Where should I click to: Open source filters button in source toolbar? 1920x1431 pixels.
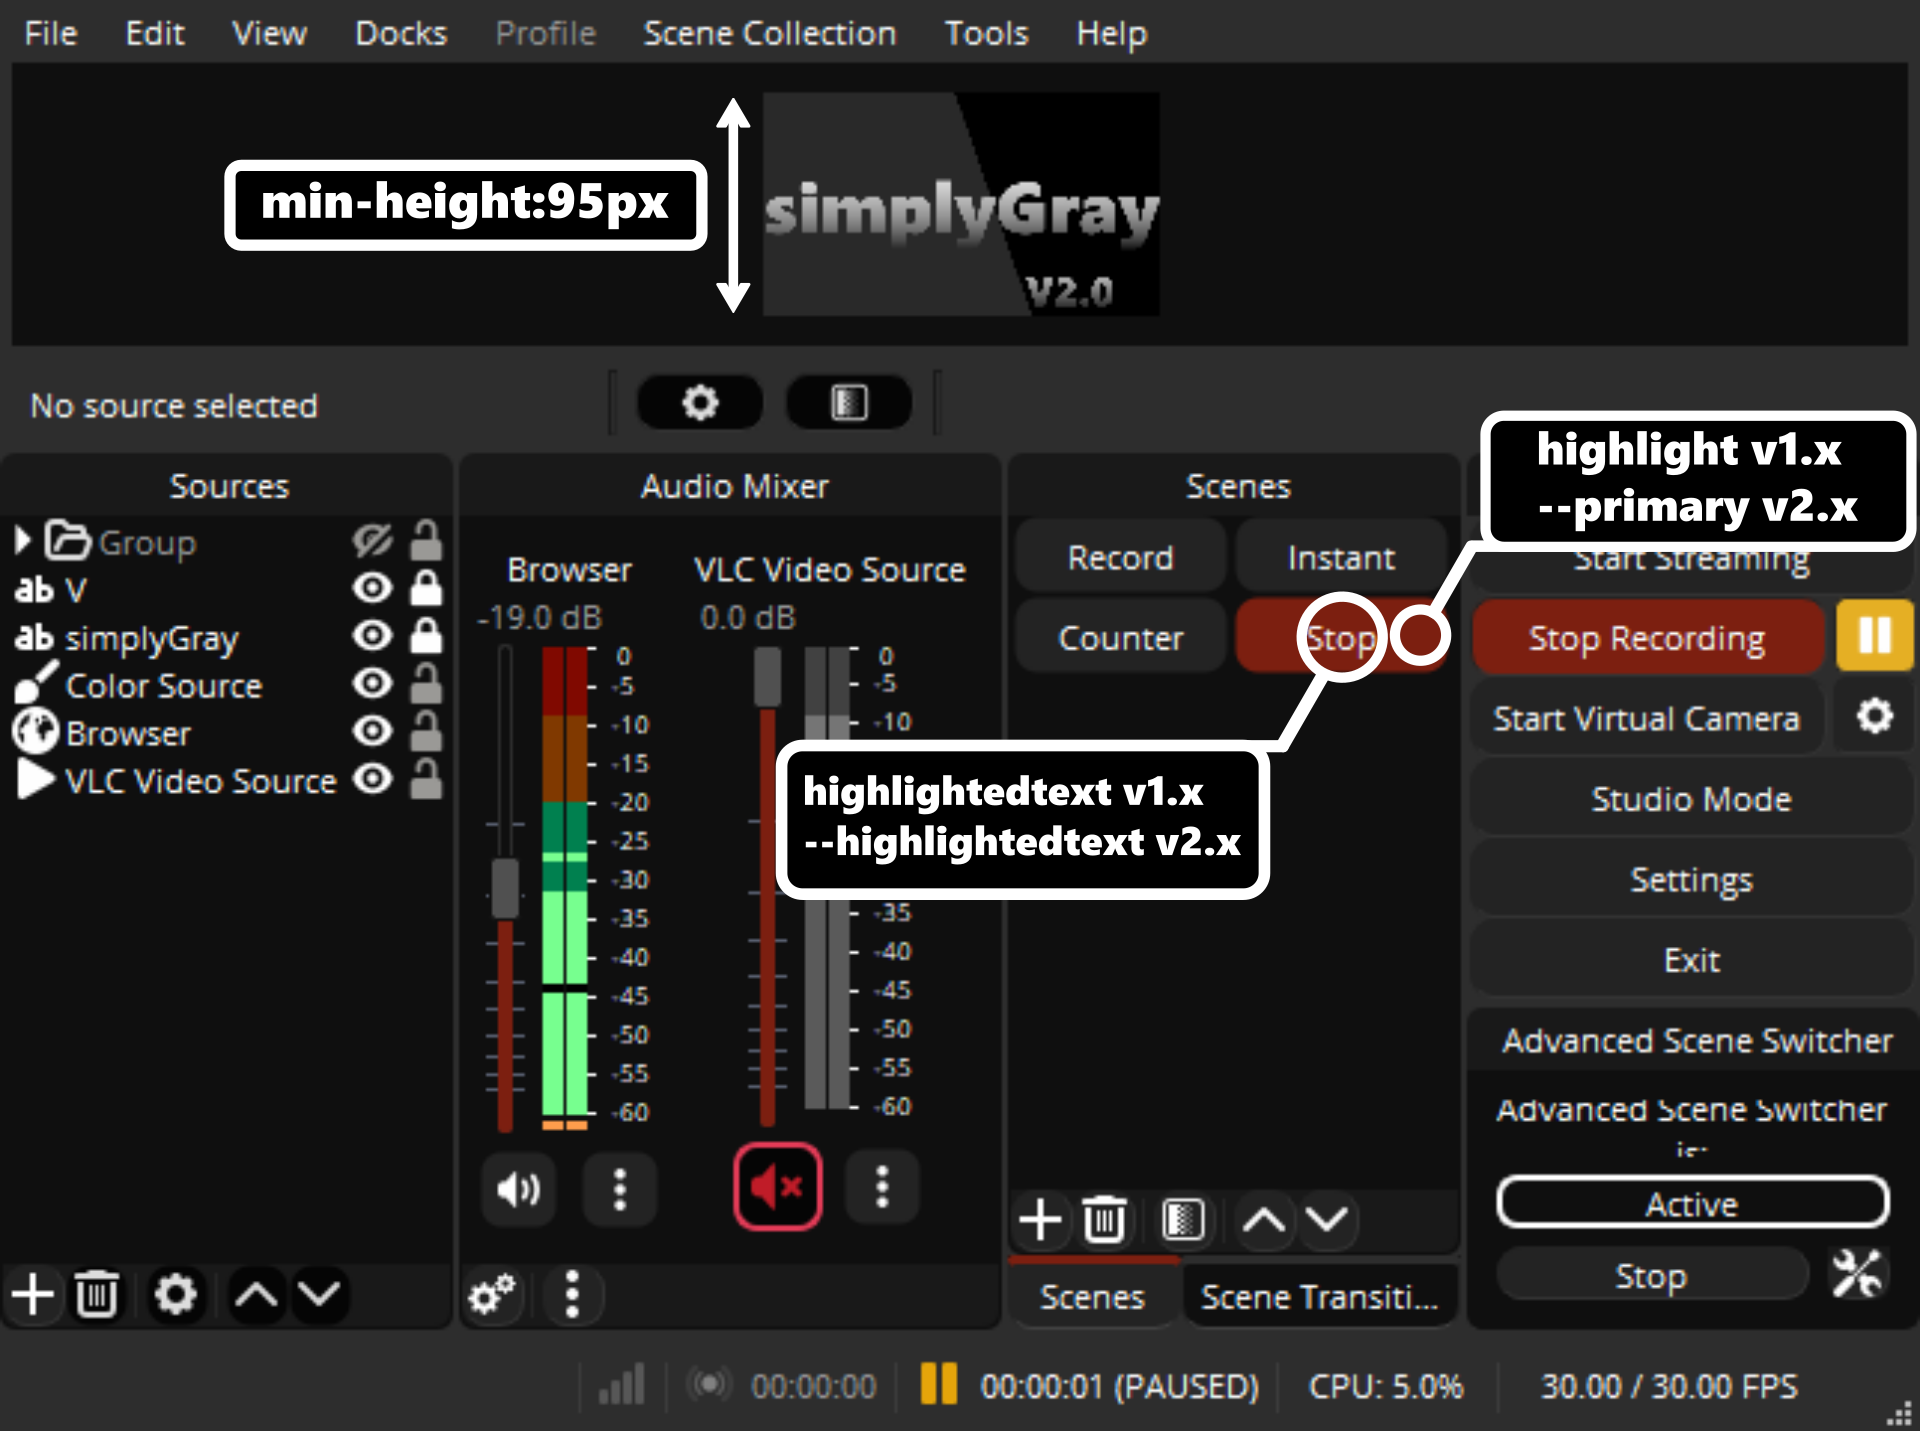(x=849, y=403)
